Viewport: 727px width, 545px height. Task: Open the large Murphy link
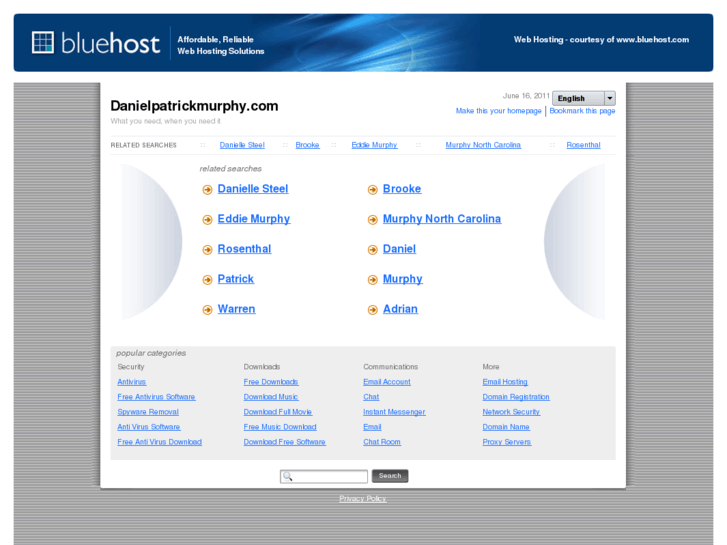point(402,279)
